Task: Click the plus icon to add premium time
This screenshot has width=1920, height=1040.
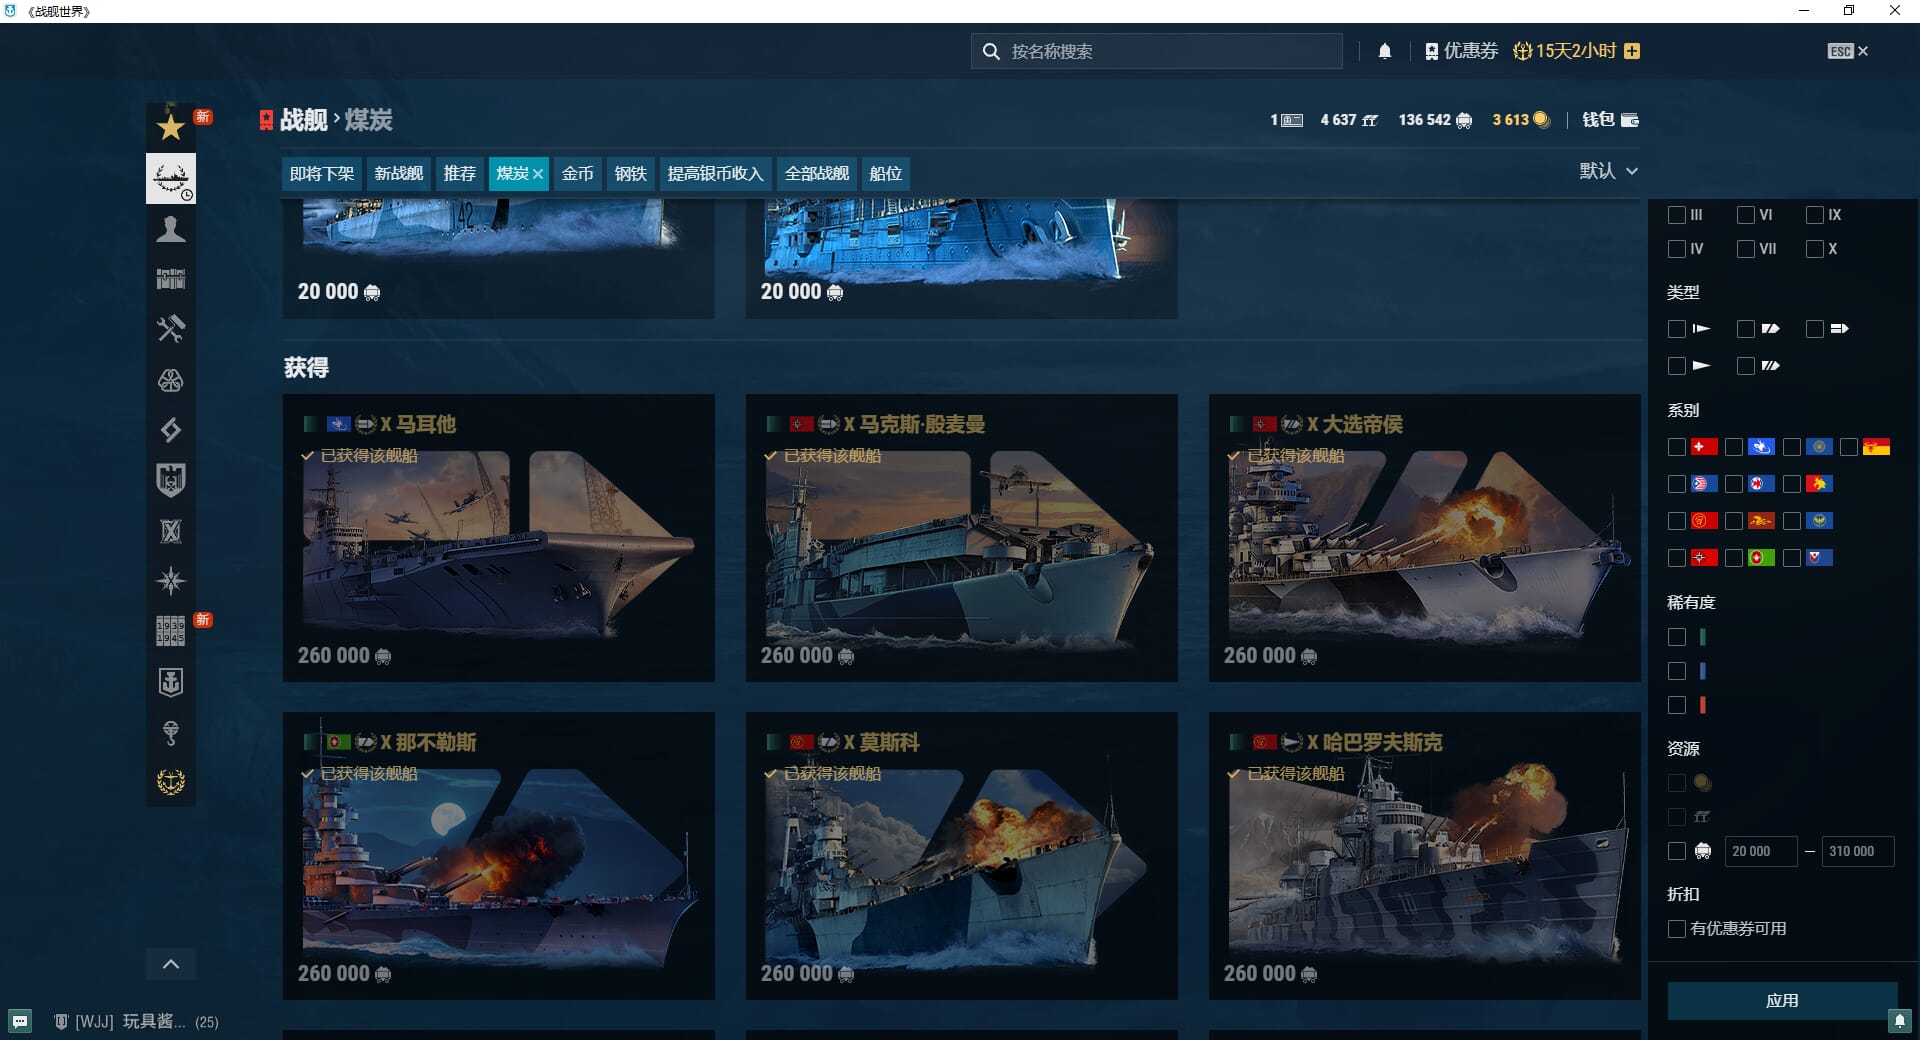Action: (1632, 51)
